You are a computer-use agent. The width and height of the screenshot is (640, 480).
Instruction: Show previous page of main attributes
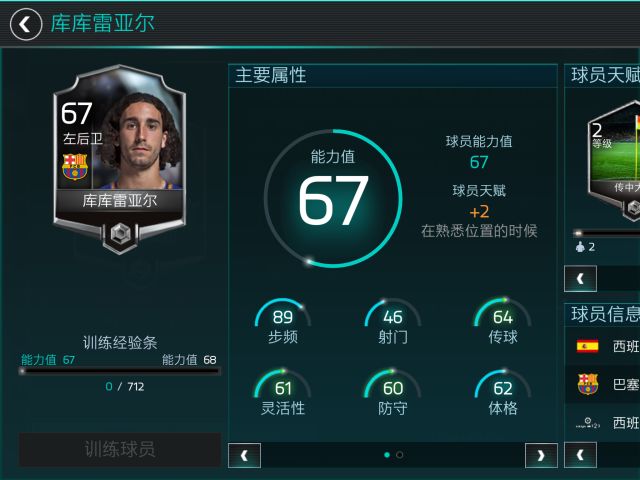244,455
